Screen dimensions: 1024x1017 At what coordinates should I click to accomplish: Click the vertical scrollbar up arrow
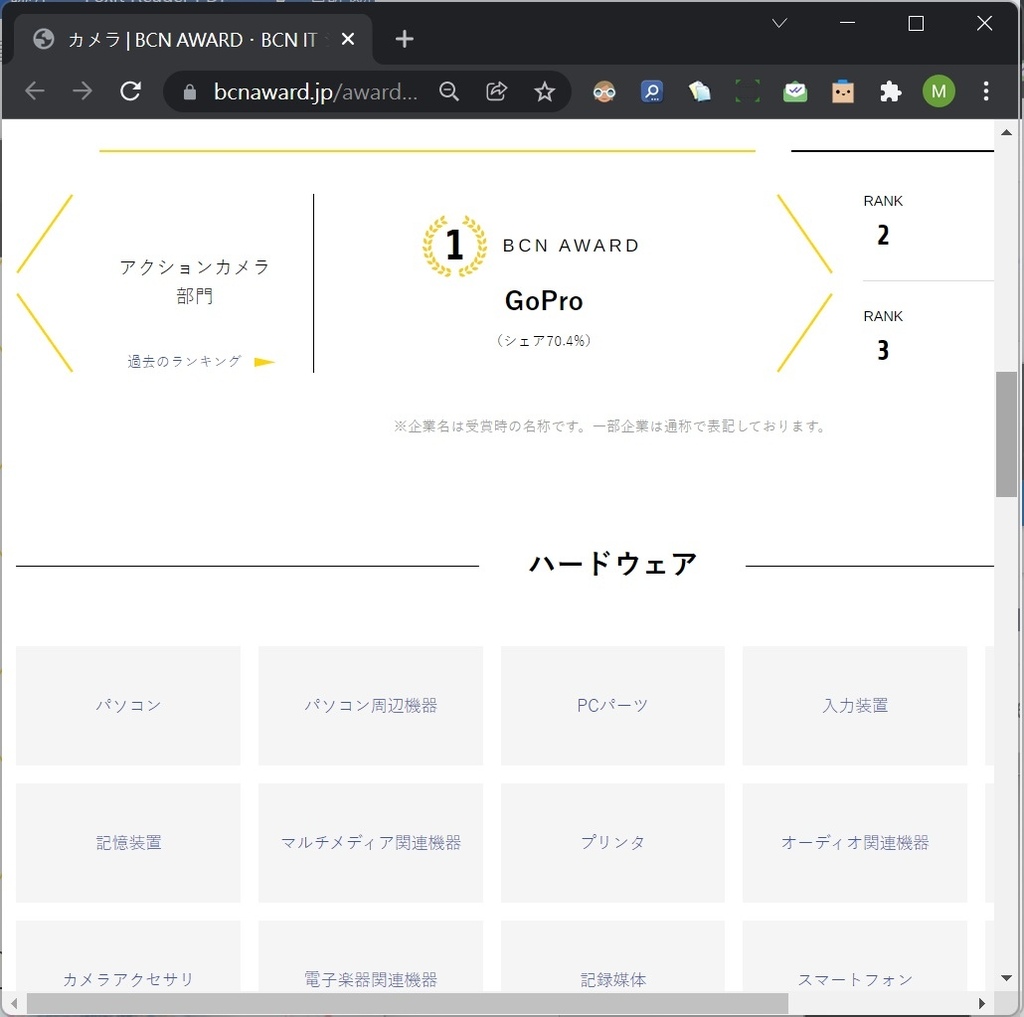(x=1006, y=132)
